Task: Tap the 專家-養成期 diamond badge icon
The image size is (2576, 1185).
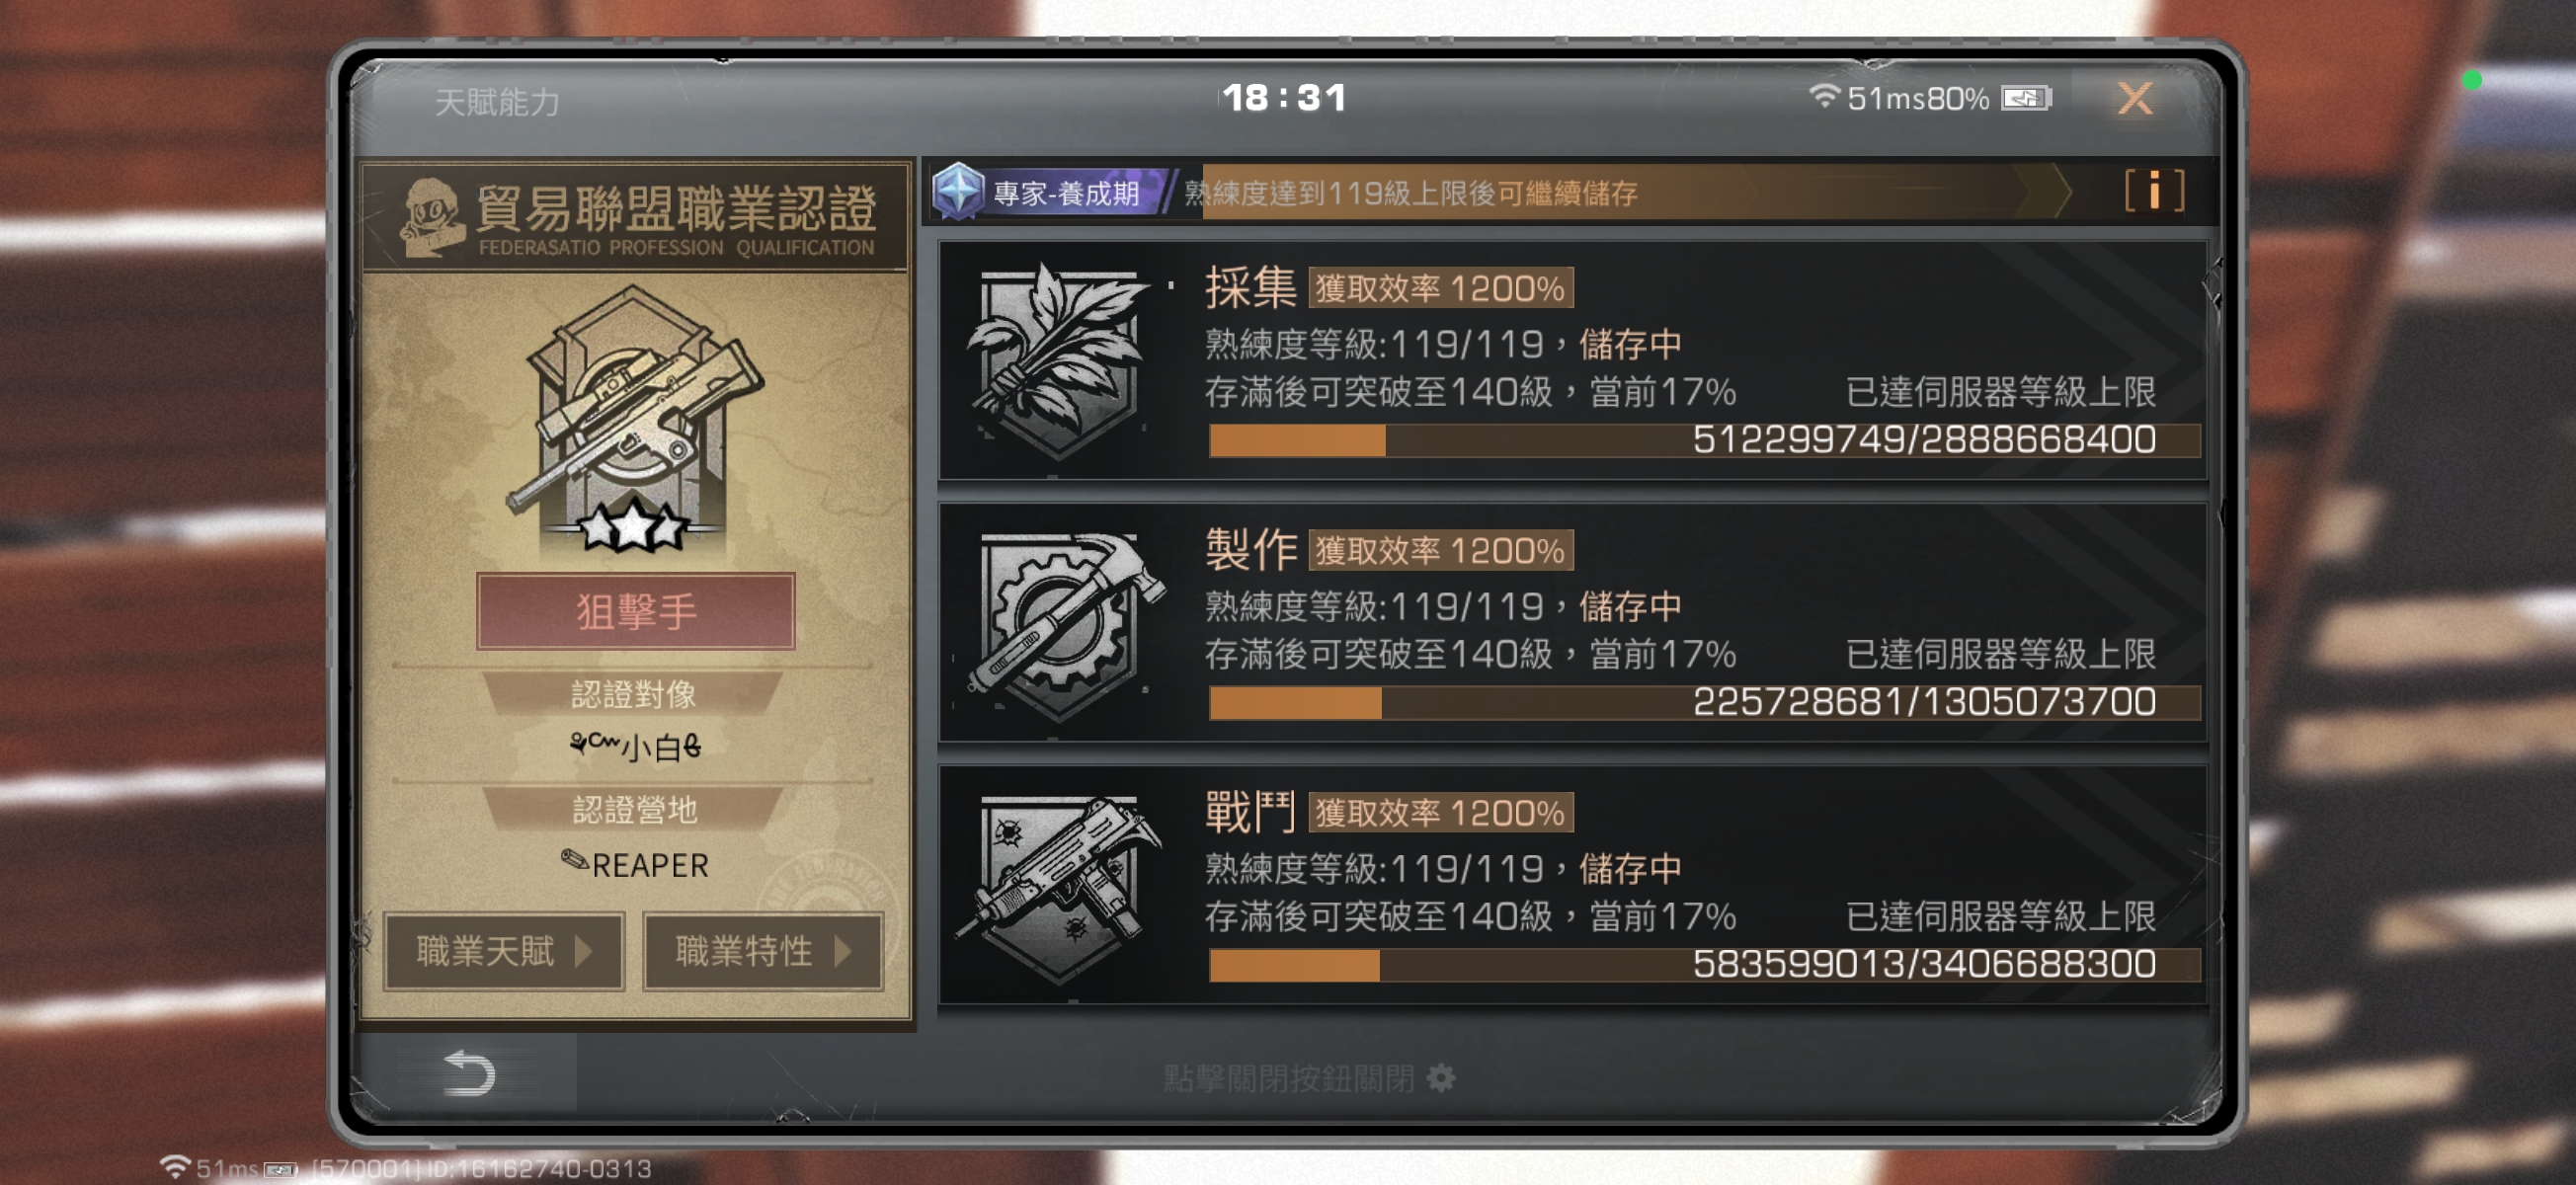Action: coord(958,191)
